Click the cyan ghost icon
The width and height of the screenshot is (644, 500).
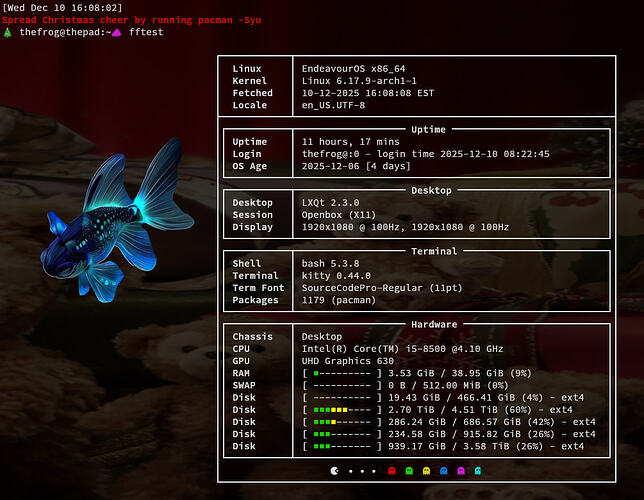pos(479,469)
